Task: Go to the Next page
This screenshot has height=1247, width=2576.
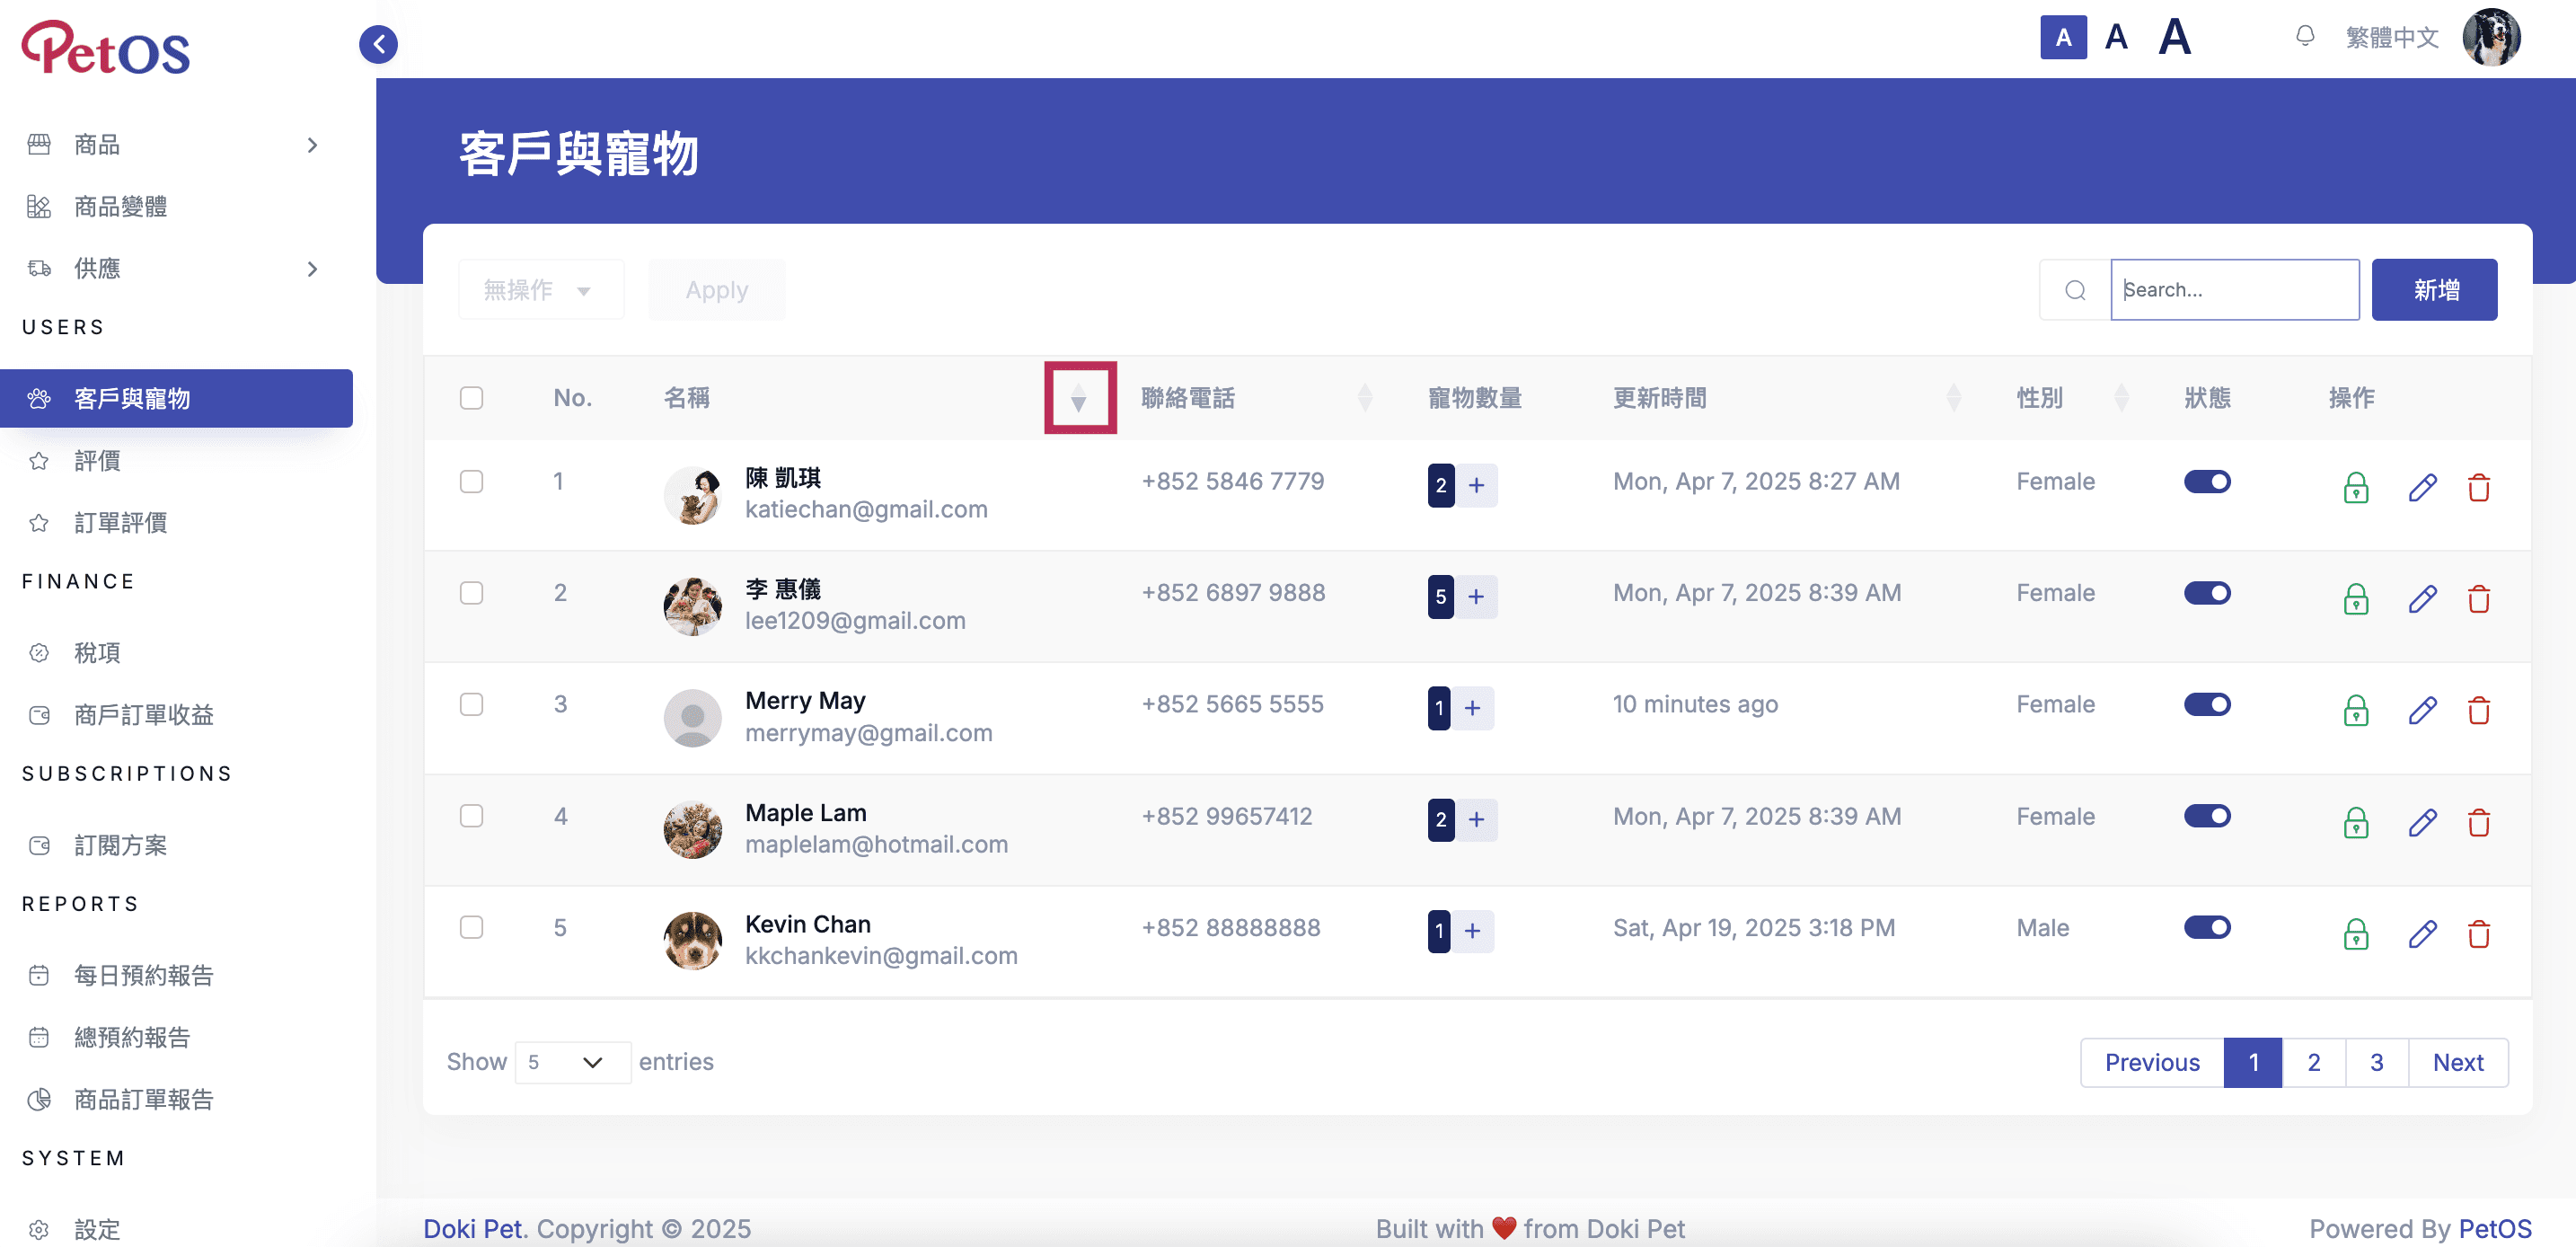Action: (x=2457, y=1062)
